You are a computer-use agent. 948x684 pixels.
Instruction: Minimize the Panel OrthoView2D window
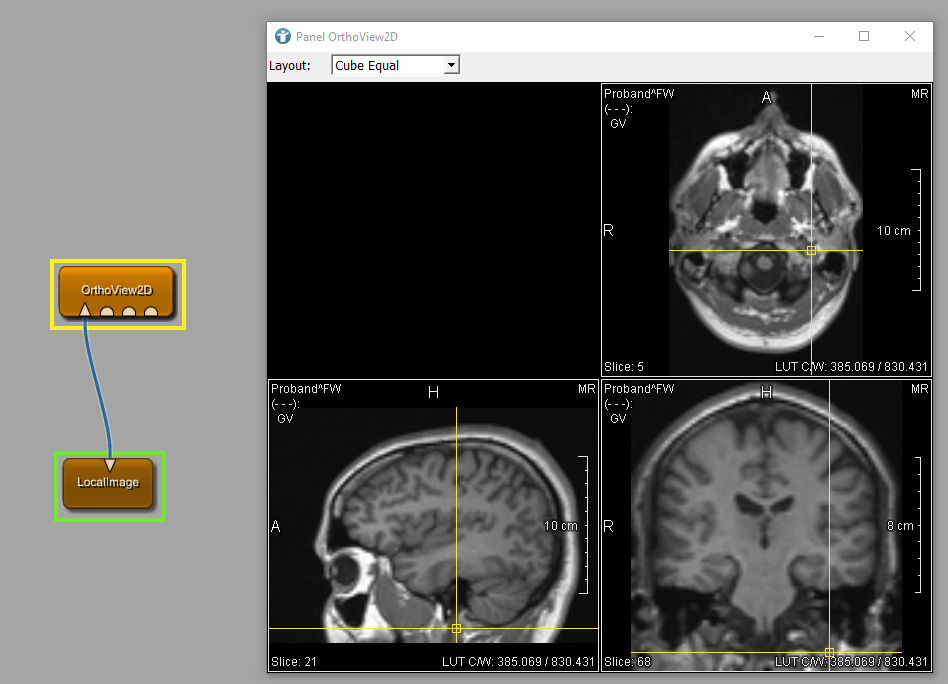tap(818, 37)
